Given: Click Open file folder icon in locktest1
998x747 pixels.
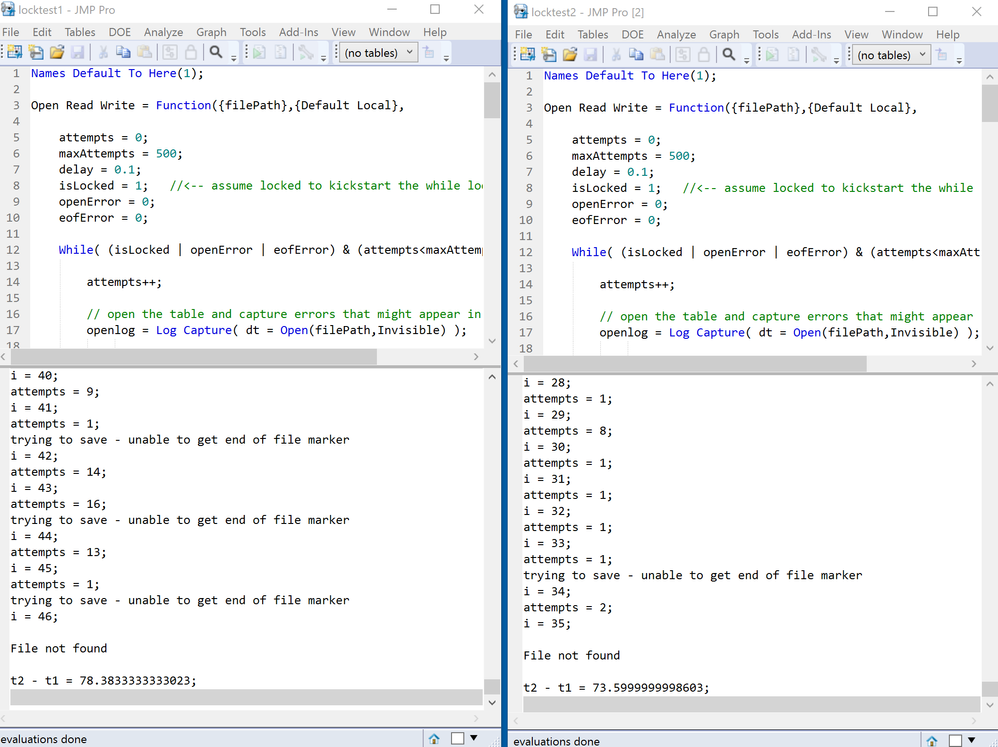Looking at the screenshot, I should (x=57, y=53).
